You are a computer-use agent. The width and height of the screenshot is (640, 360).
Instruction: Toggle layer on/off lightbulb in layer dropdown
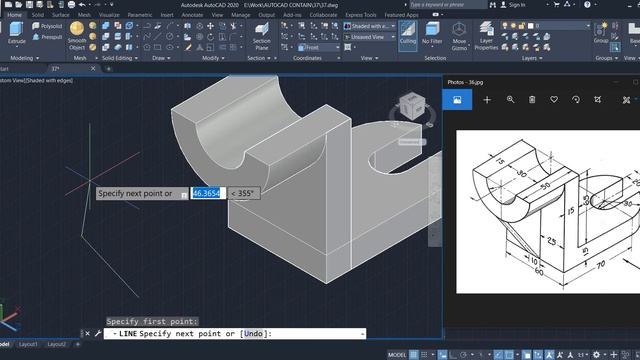[505, 26]
